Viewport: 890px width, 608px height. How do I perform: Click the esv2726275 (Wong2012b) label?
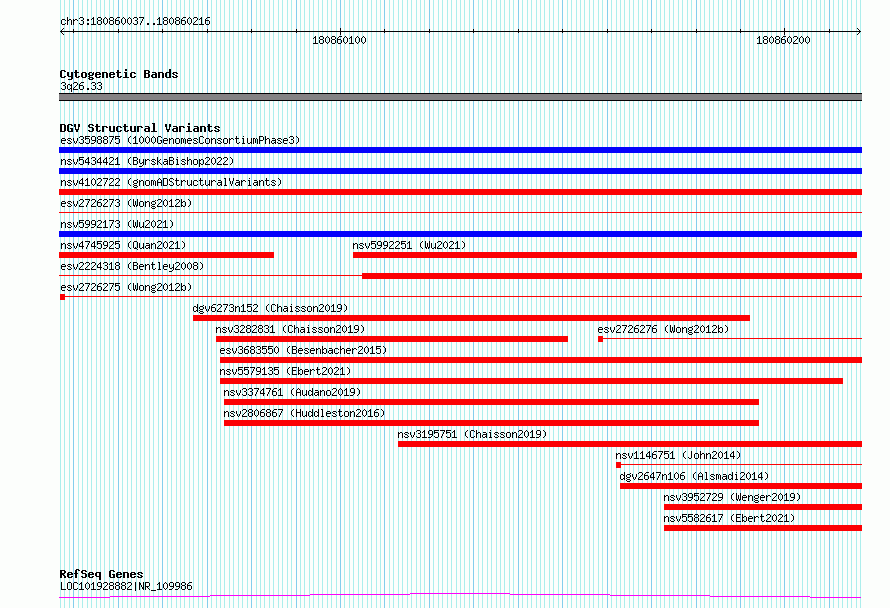click(x=126, y=287)
